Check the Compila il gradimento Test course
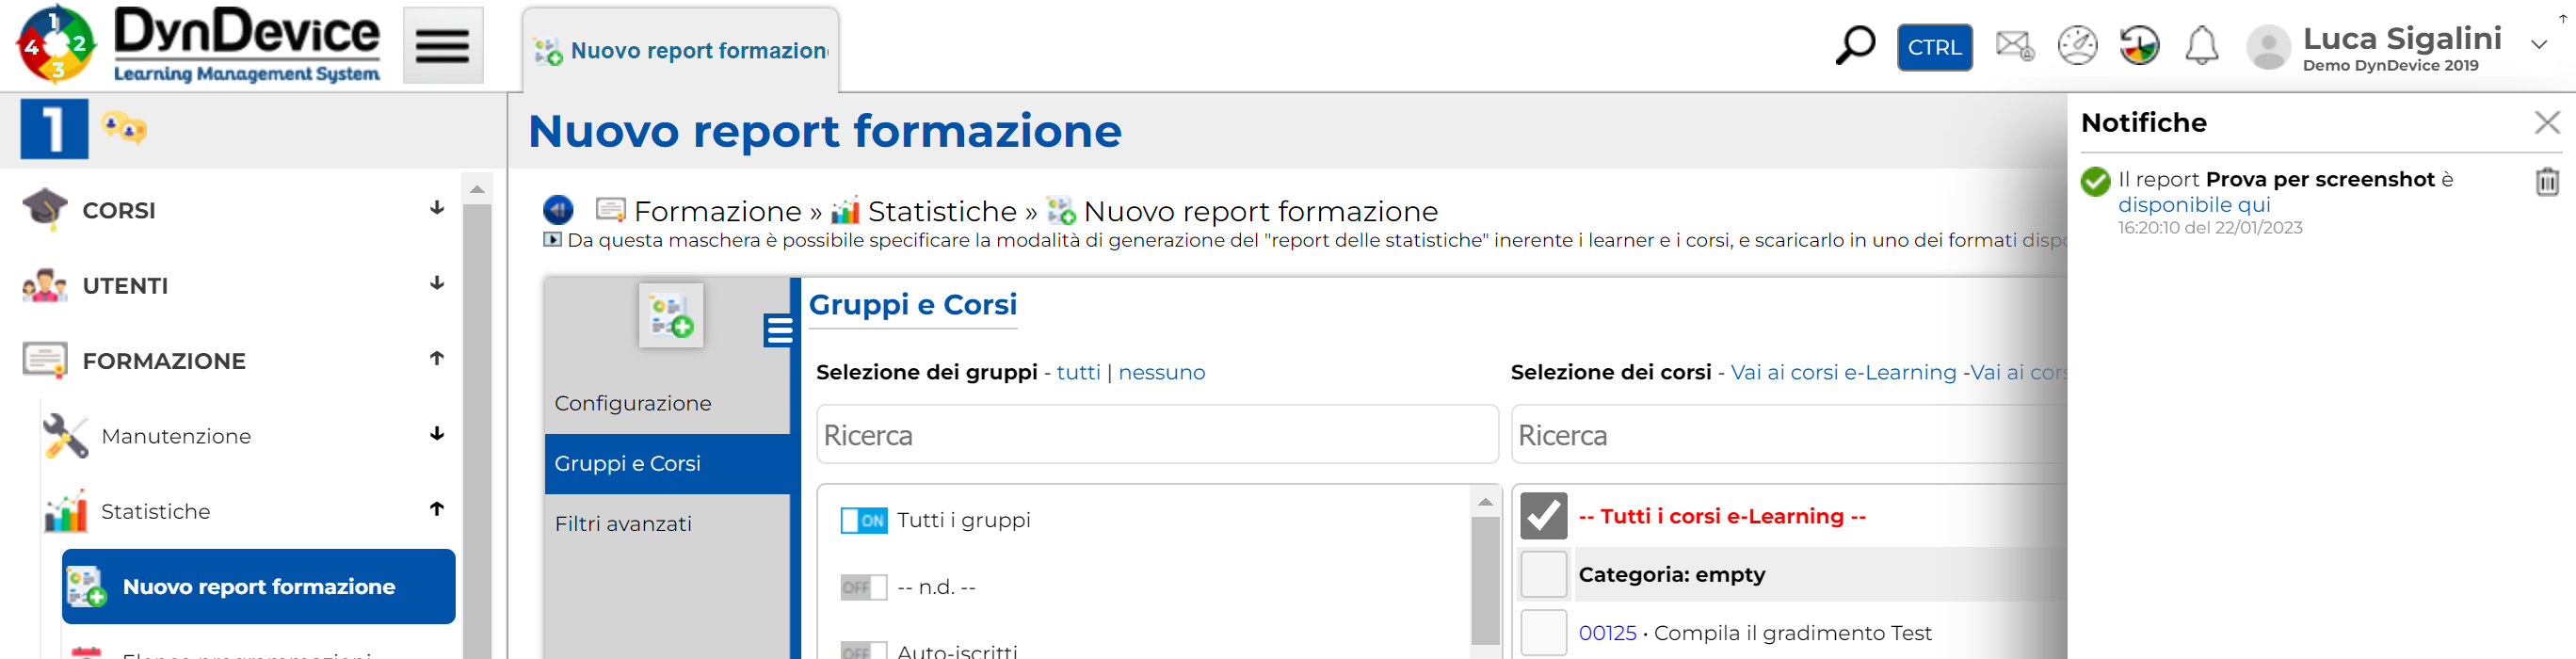Image resolution: width=2576 pixels, height=659 pixels. tap(1543, 633)
